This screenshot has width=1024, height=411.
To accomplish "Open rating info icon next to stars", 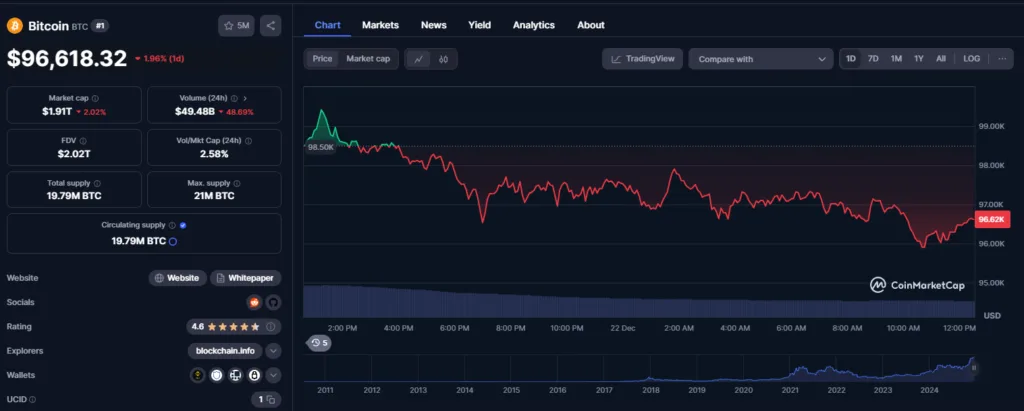I will pos(270,326).
